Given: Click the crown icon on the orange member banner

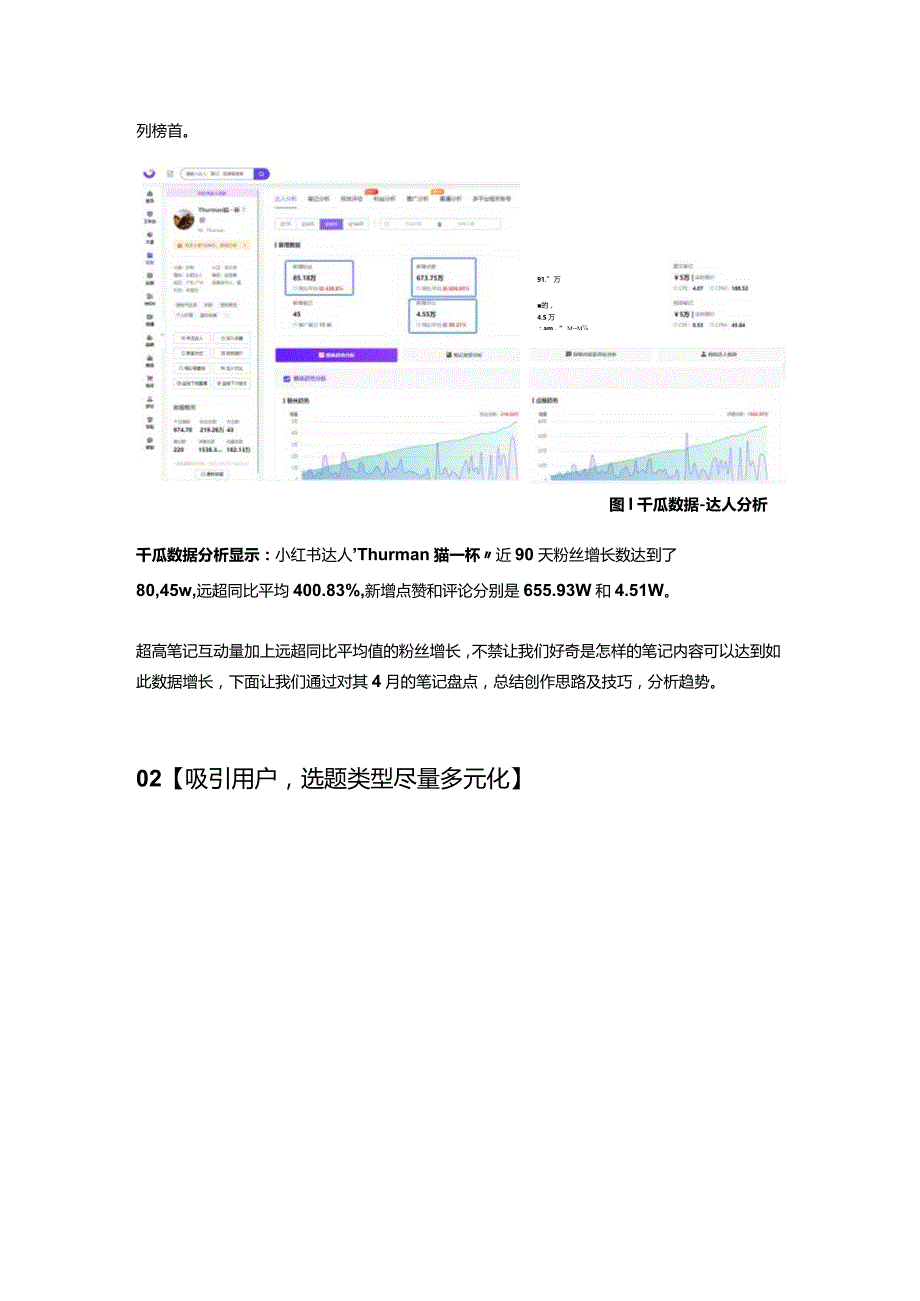Looking at the screenshot, I should coord(182,245).
